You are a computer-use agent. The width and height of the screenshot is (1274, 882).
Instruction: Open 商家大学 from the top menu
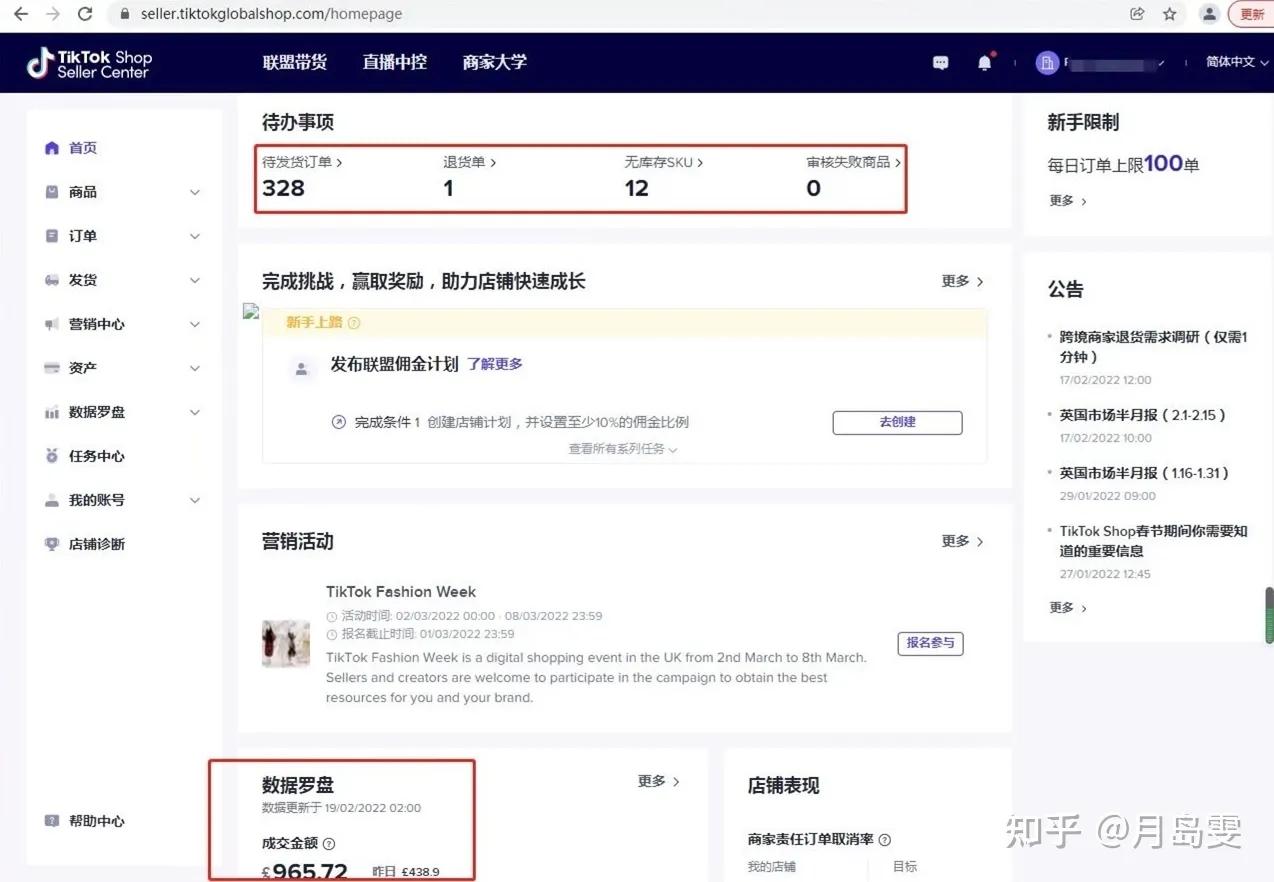[x=494, y=62]
